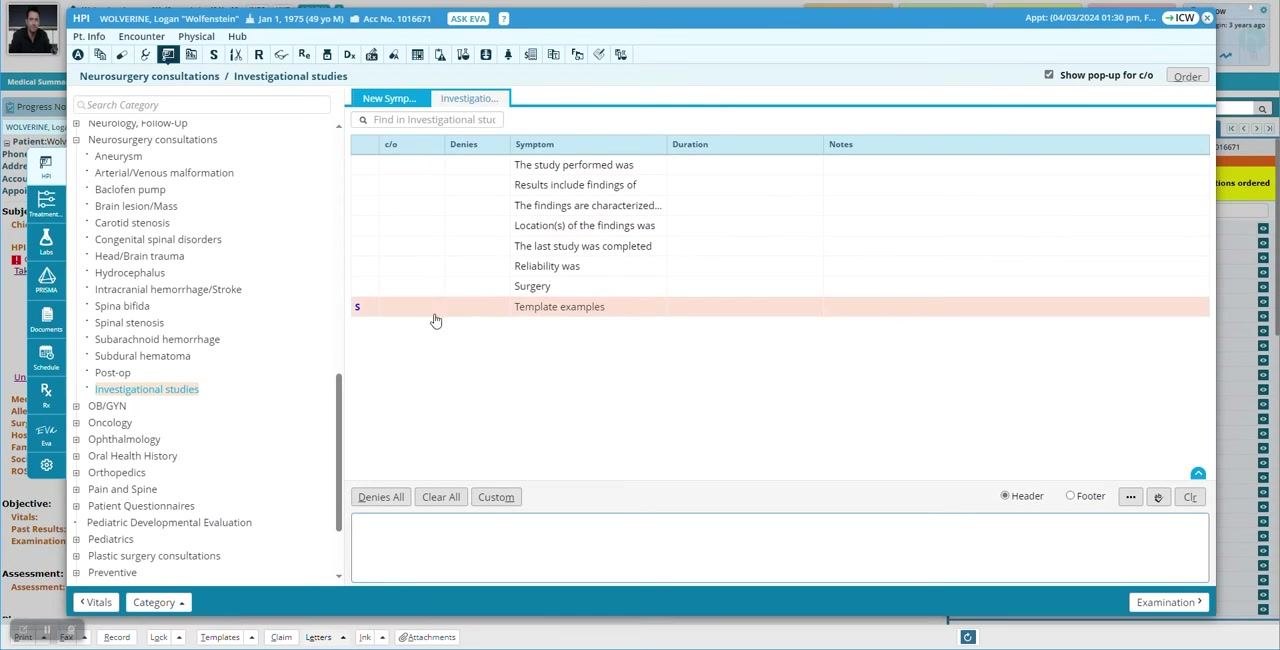Click the lab flasks toolbar icon
Screen dimensions: 1280x650
tap(462, 54)
